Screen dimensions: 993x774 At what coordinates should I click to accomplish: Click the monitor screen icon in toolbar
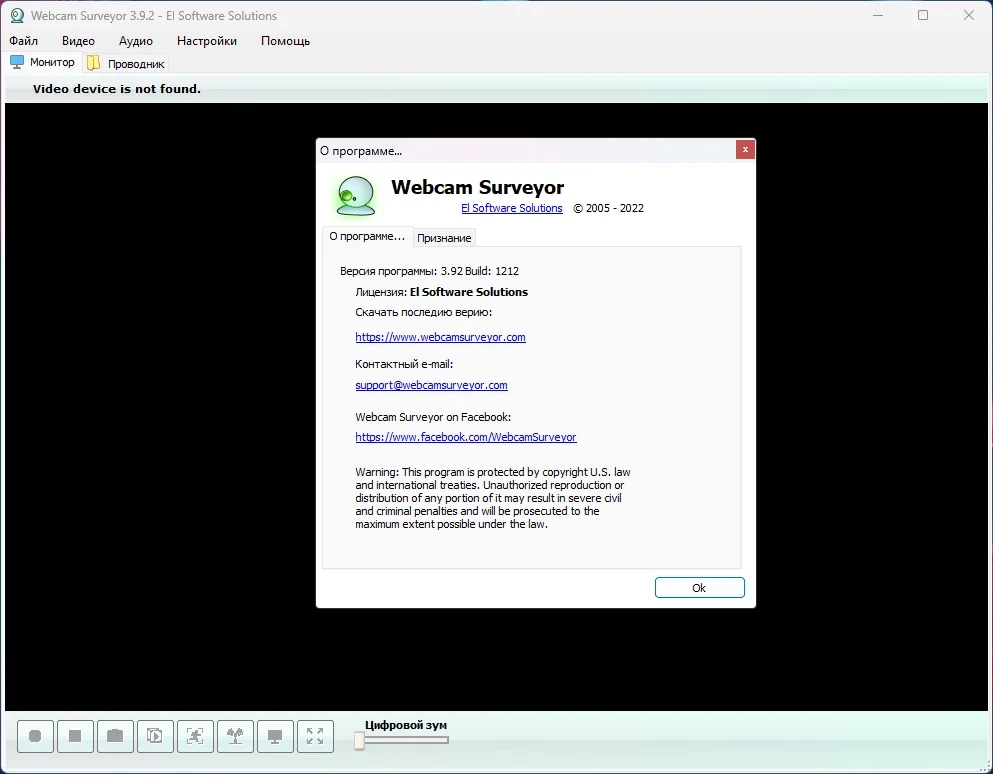tap(275, 736)
